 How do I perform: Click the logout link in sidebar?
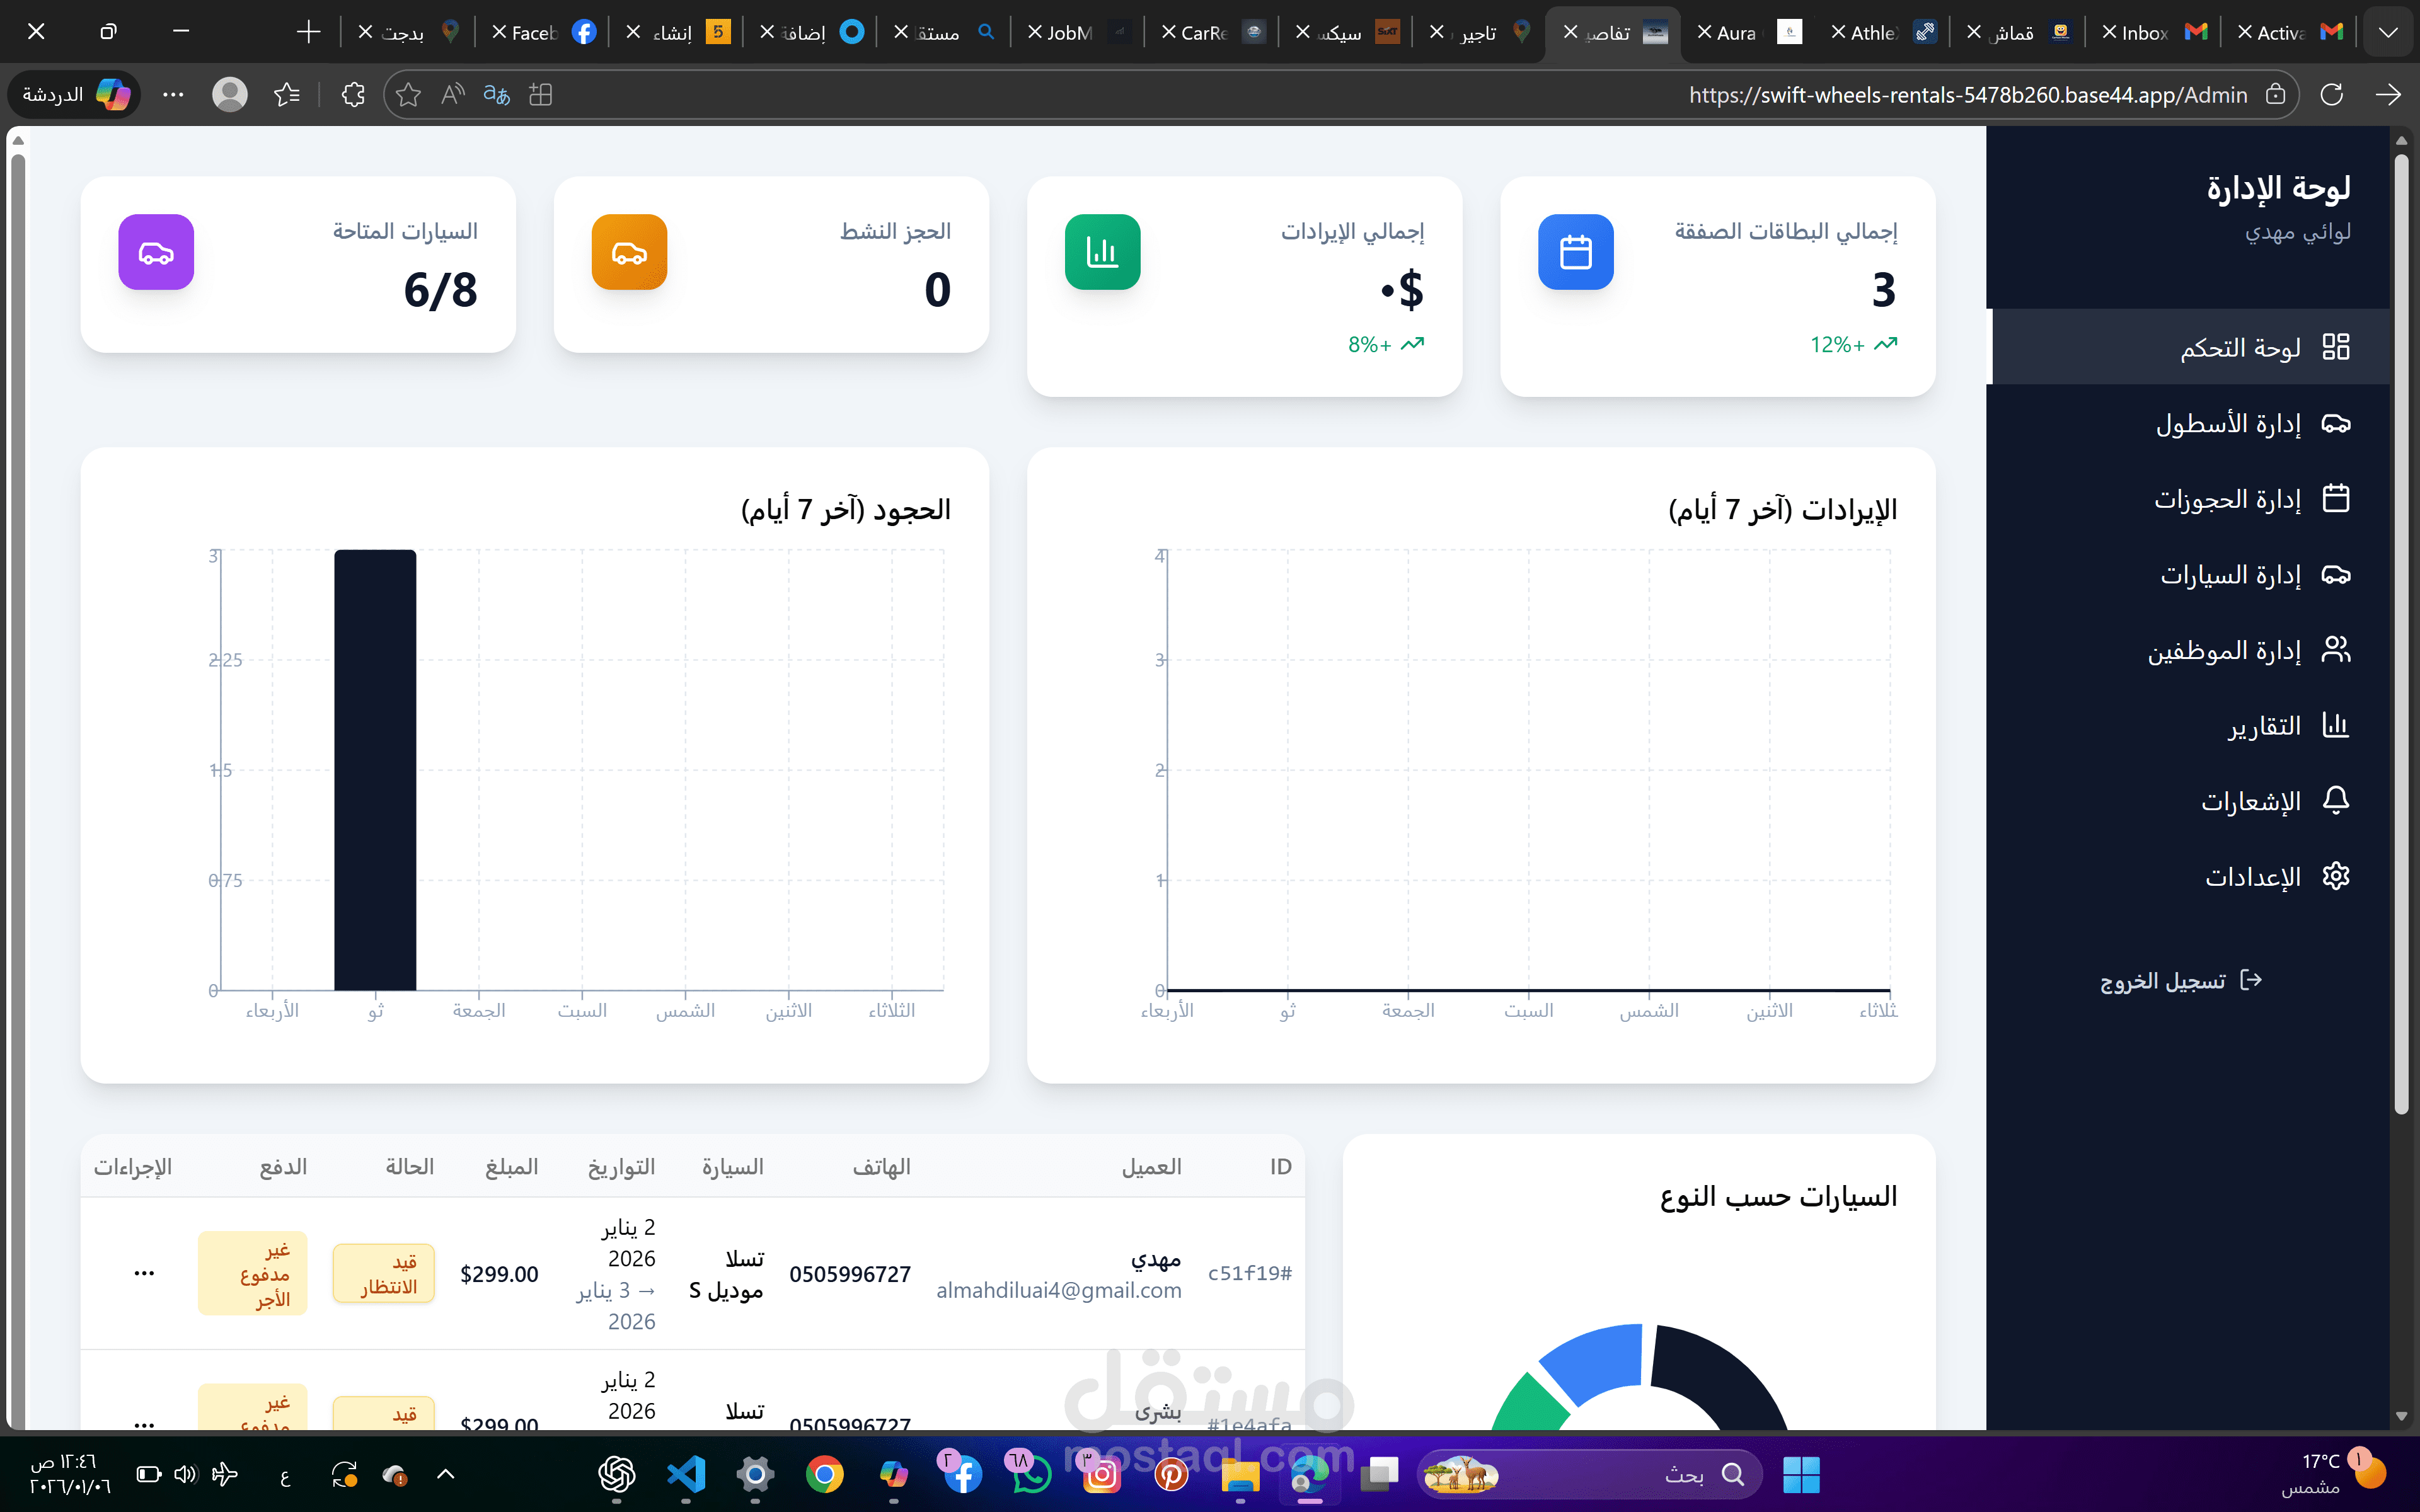[2180, 981]
